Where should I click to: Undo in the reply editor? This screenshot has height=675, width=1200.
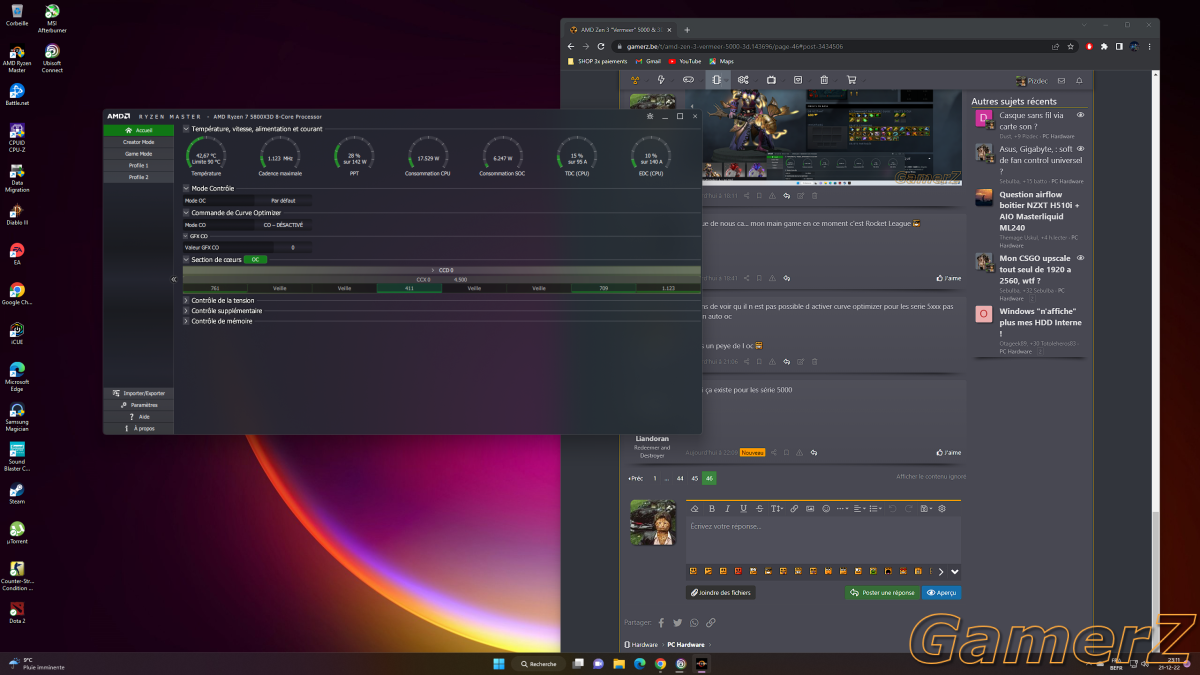893,509
